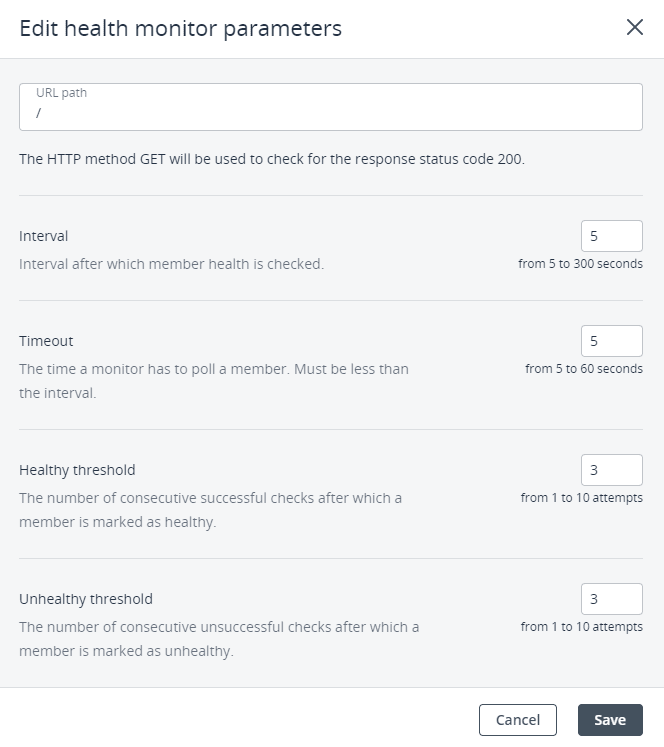Click into the URL path field

330,113
